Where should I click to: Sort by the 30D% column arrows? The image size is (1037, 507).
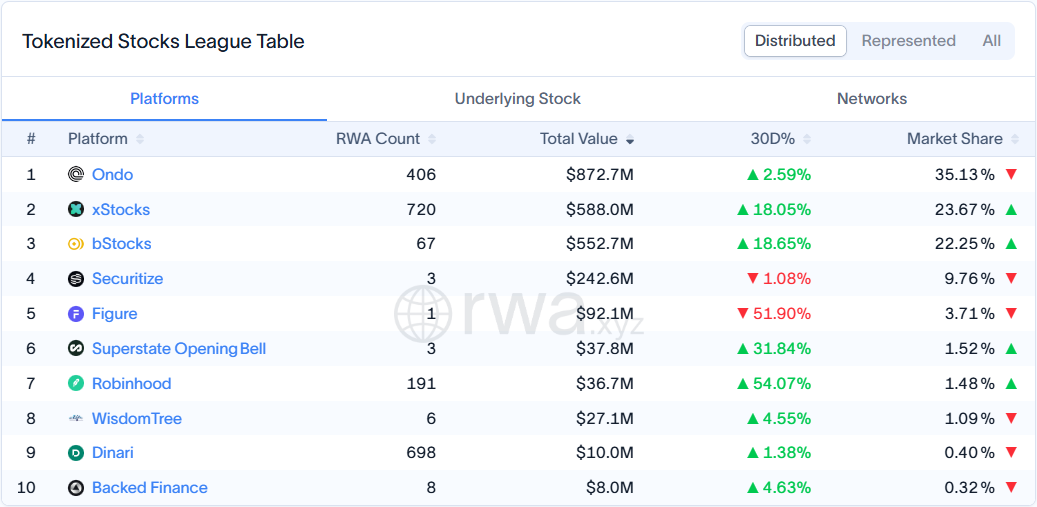(807, 139)
